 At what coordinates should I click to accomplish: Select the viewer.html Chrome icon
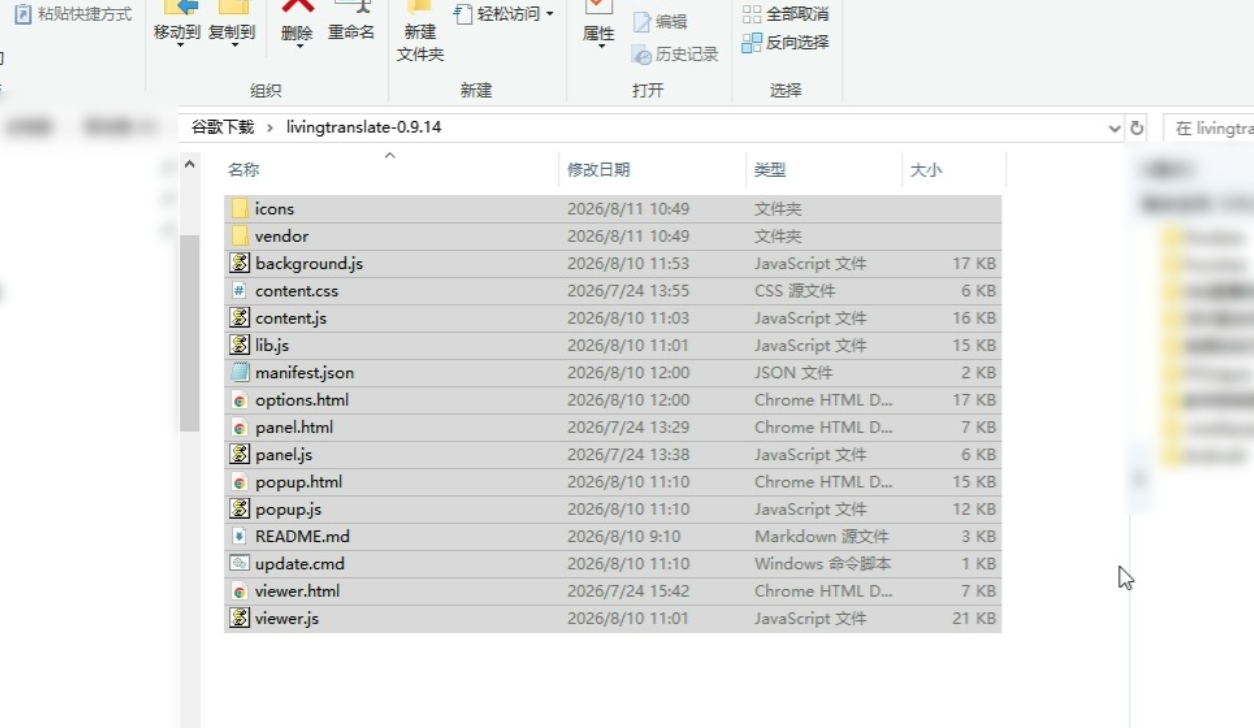click(239, 591)
